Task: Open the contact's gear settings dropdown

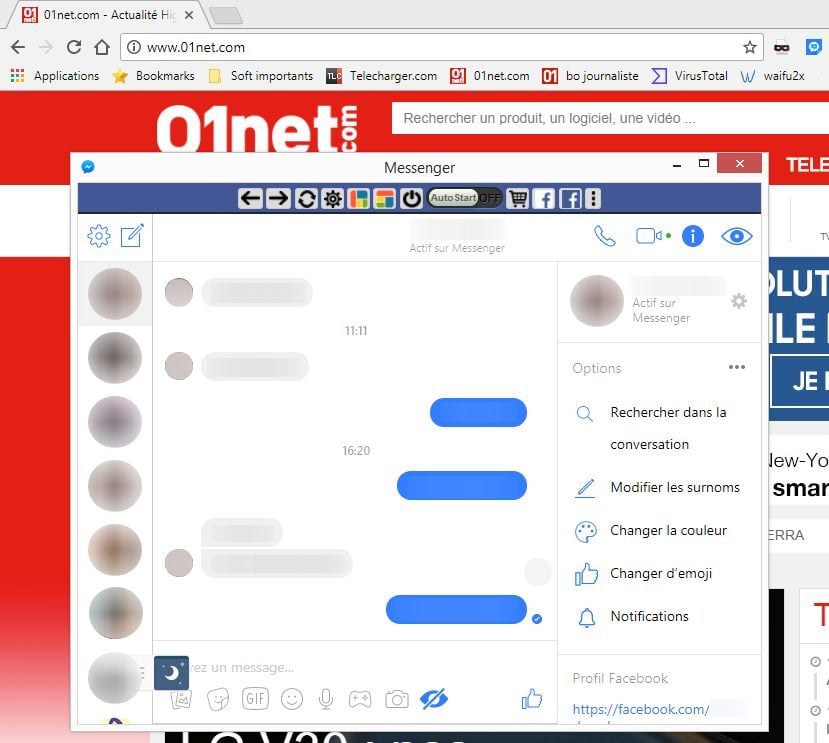Action: (739, 301)
